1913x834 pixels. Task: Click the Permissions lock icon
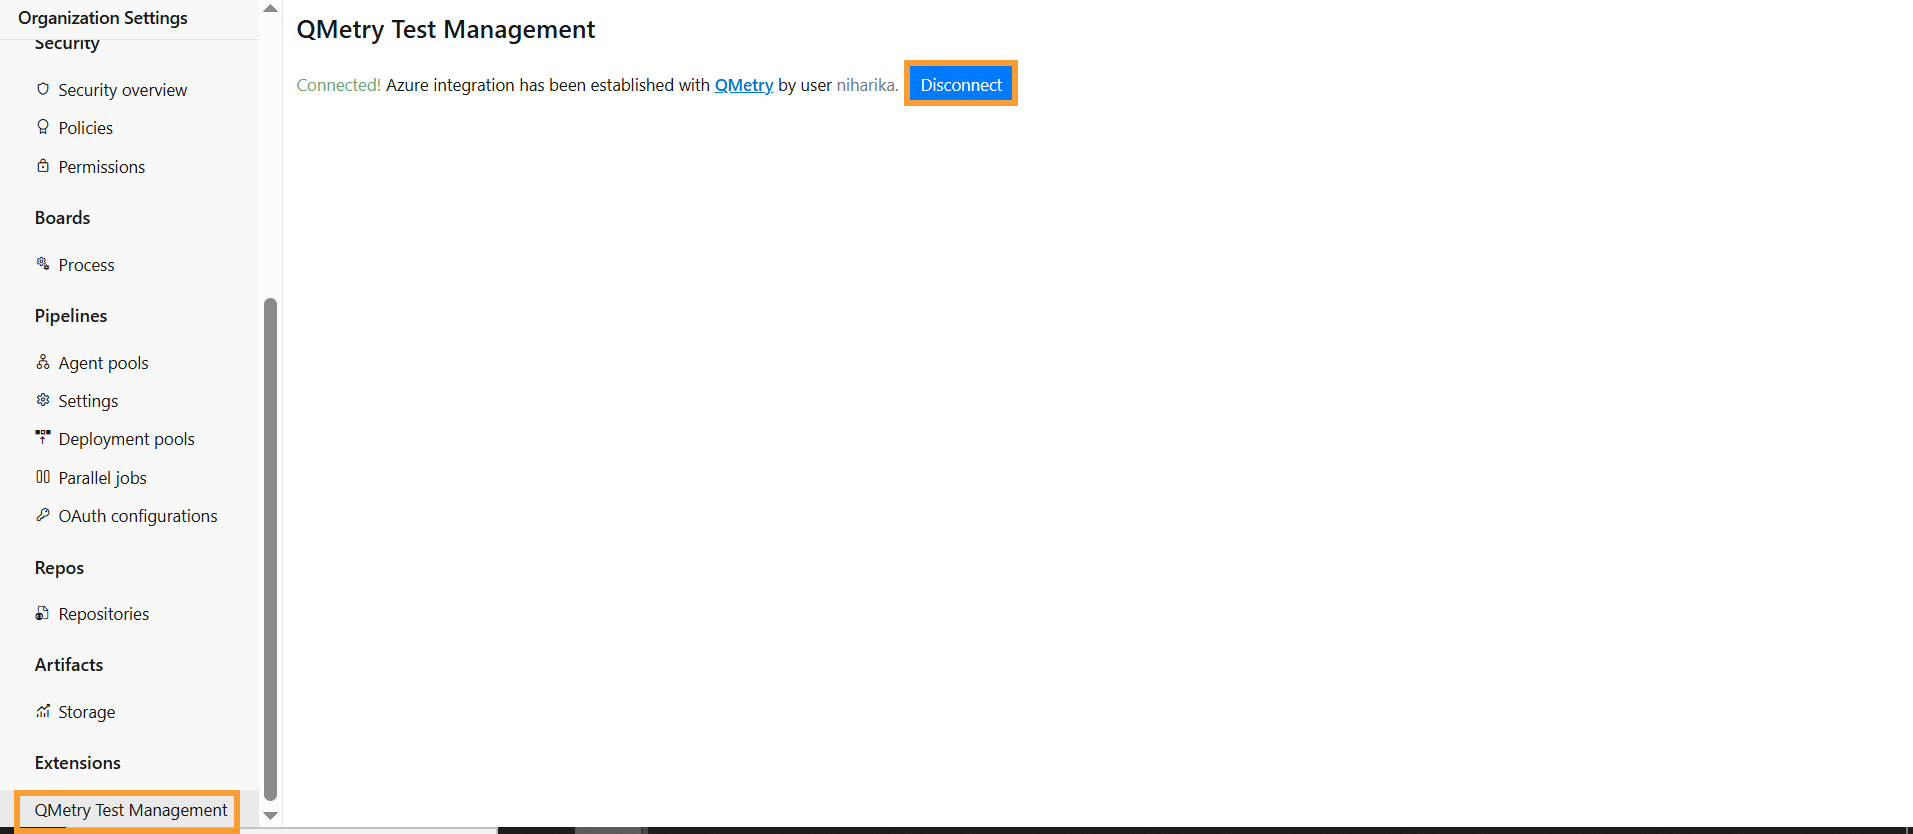pyautogui.click(x=43, y=166)
